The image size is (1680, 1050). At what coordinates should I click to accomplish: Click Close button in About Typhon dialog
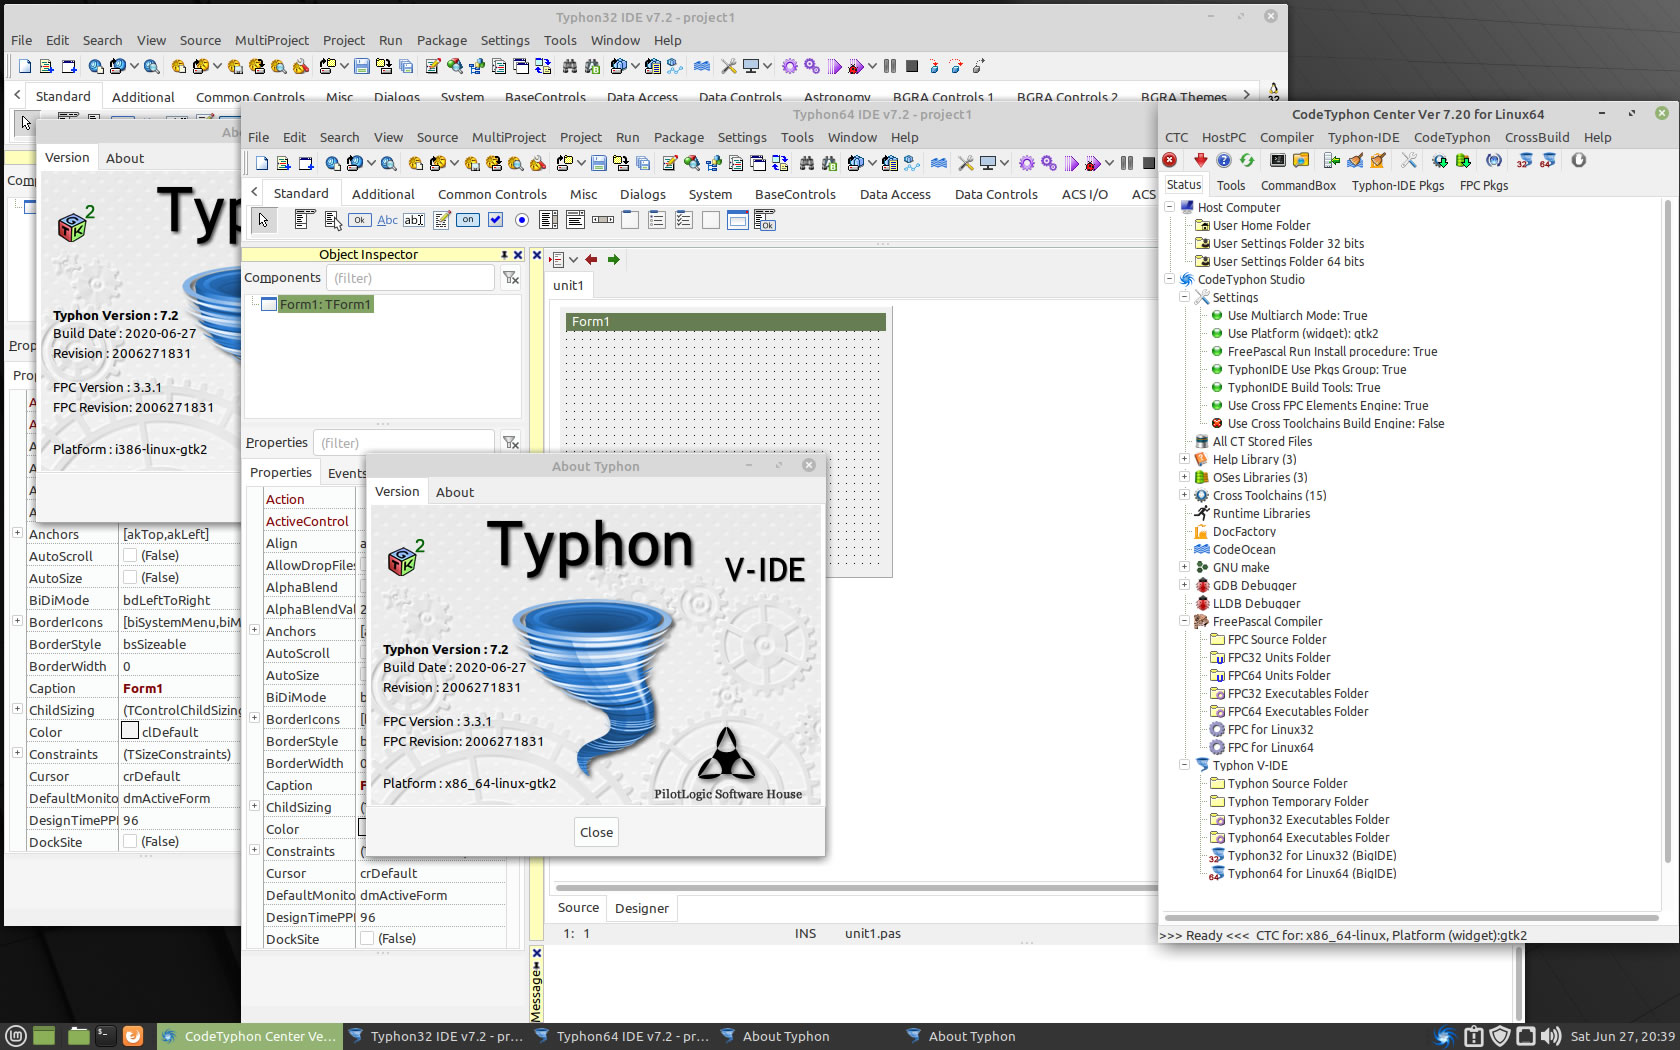tap(596, 832)
